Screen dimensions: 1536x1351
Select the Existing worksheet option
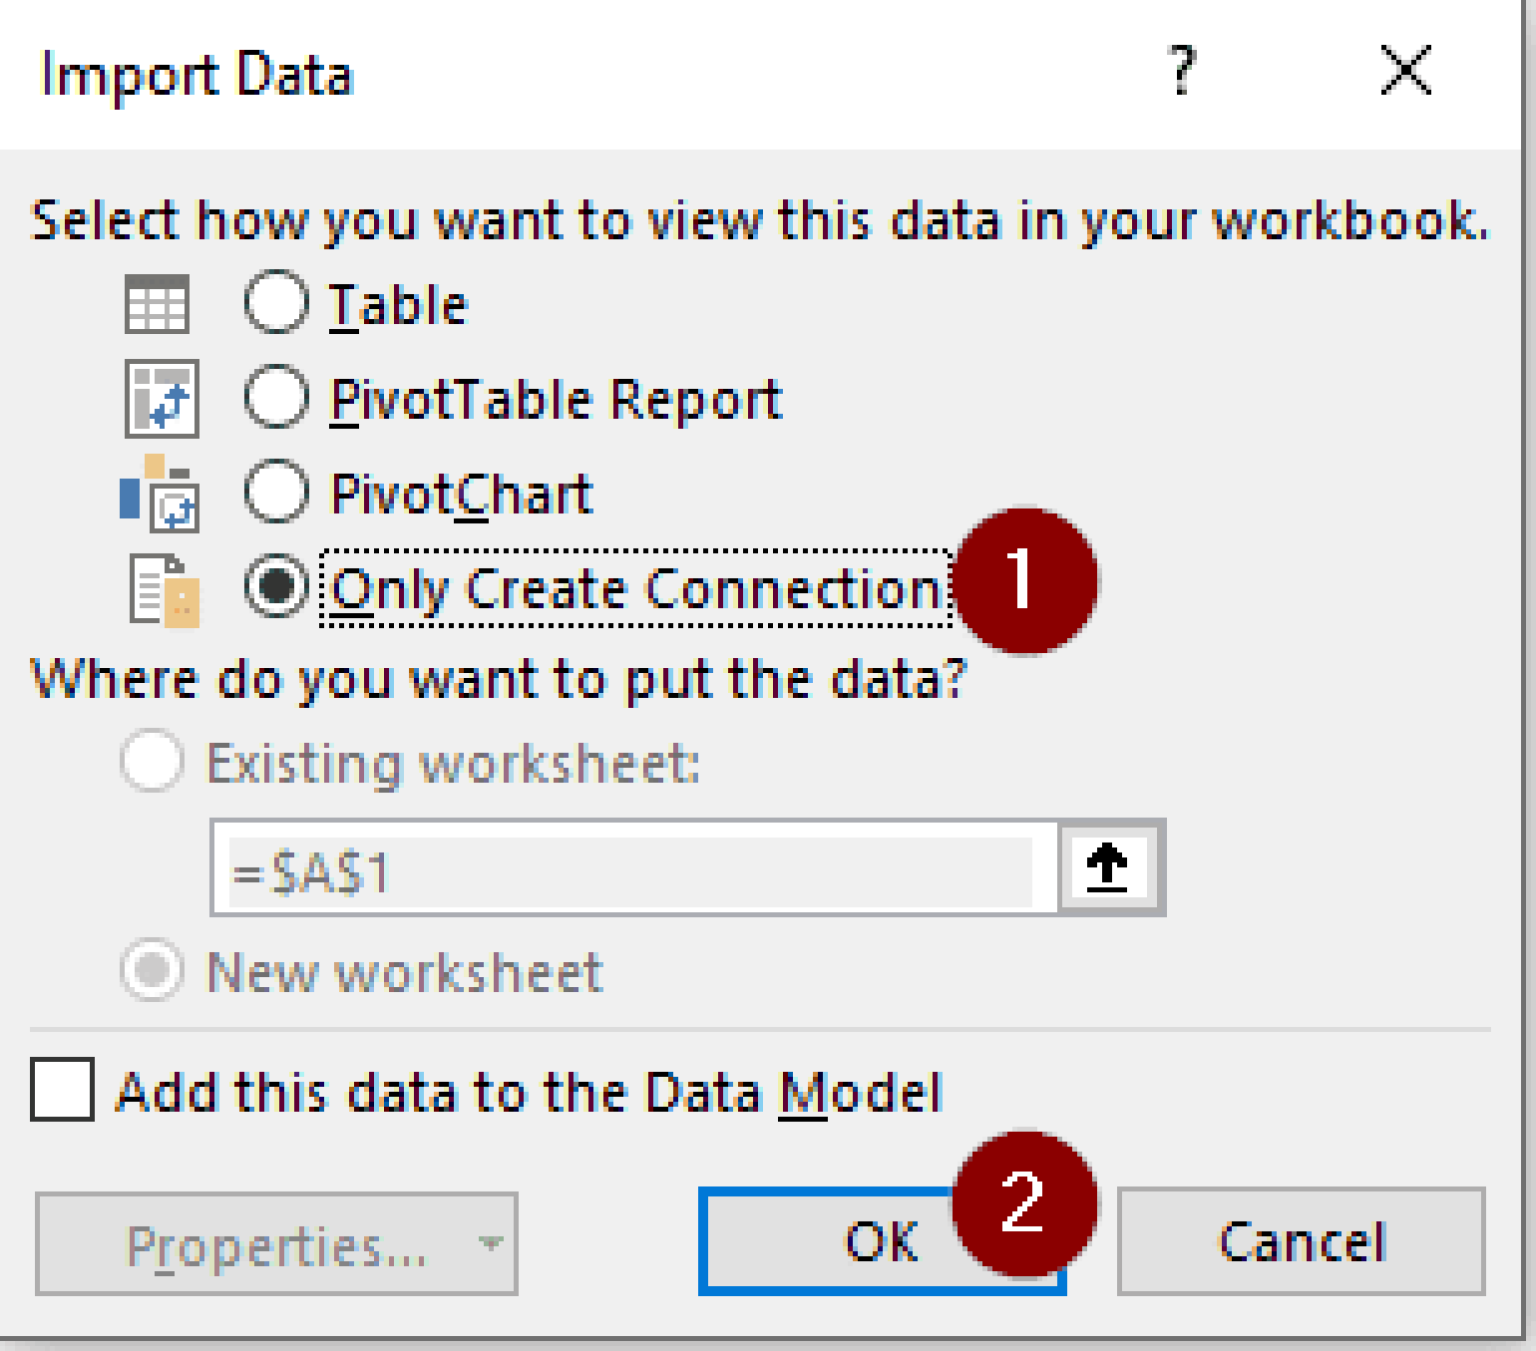[x=150, y=763]
